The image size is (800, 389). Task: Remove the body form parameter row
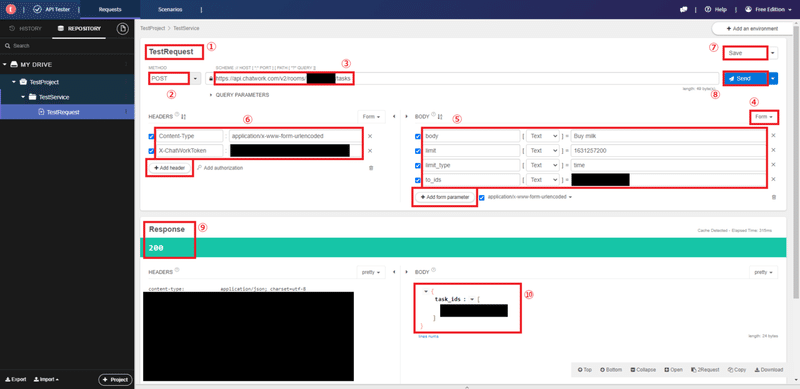point(773,135)
